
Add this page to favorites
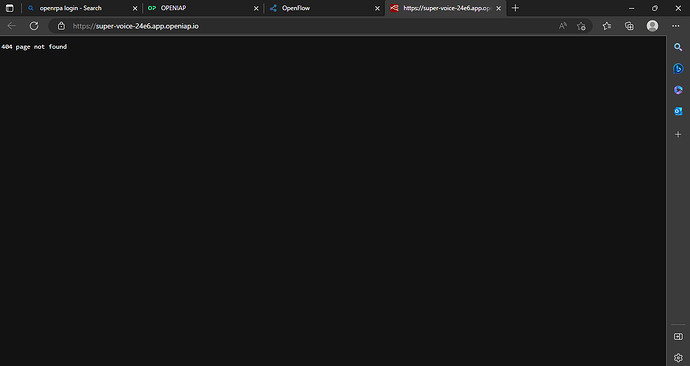tap(581, 26)
